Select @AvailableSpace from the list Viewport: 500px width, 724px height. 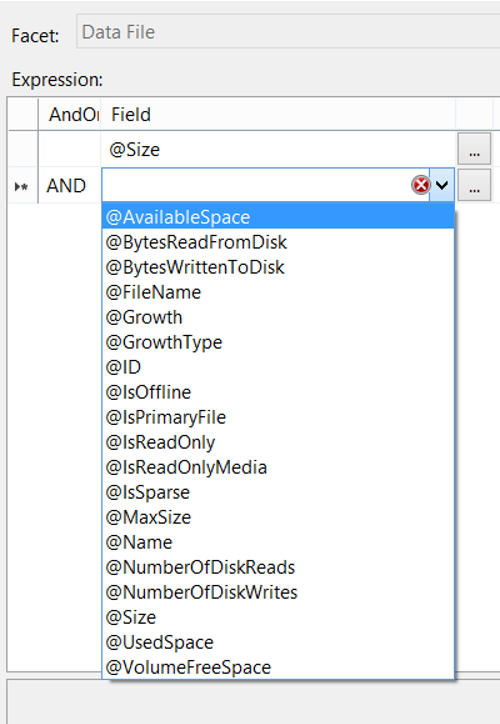point(278,217)
